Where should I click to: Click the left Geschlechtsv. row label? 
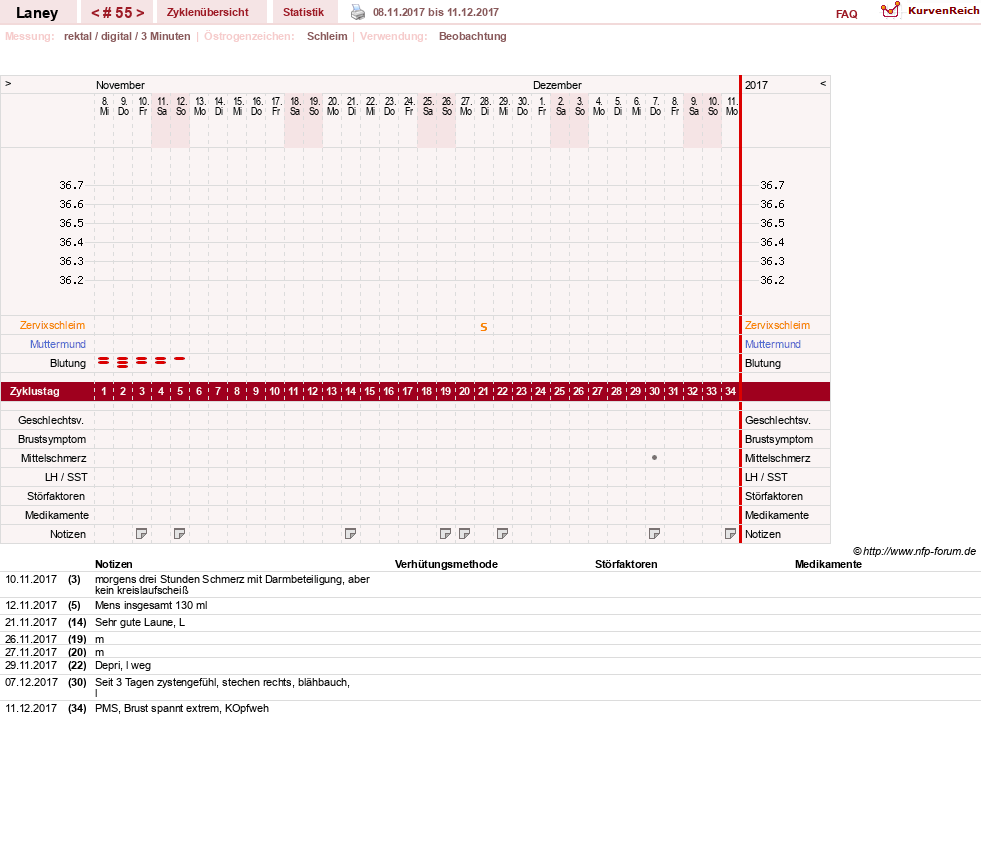tap(51, 420)
